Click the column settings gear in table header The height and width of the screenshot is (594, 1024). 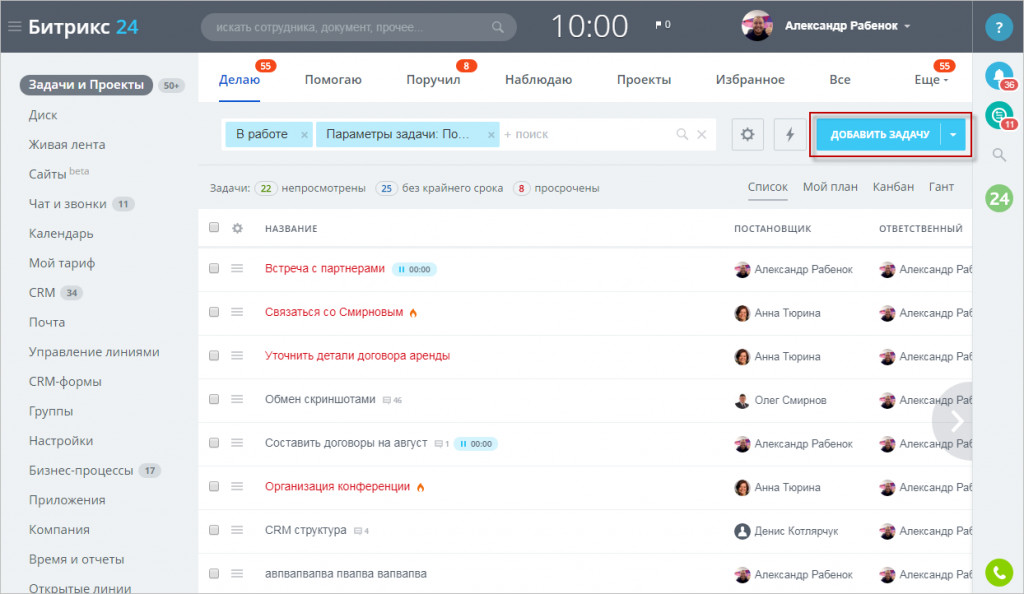(237, 228)
